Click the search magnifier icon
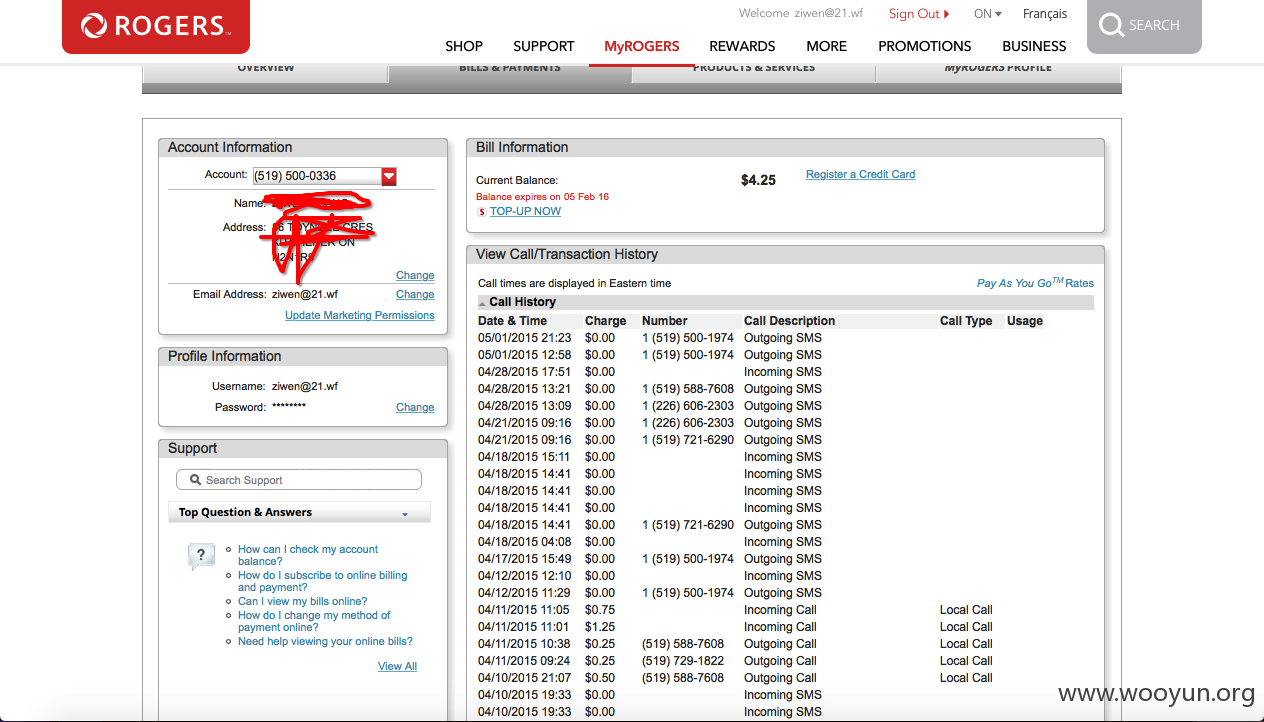Screen dimensions: 1264x722 click(1111, 25)
